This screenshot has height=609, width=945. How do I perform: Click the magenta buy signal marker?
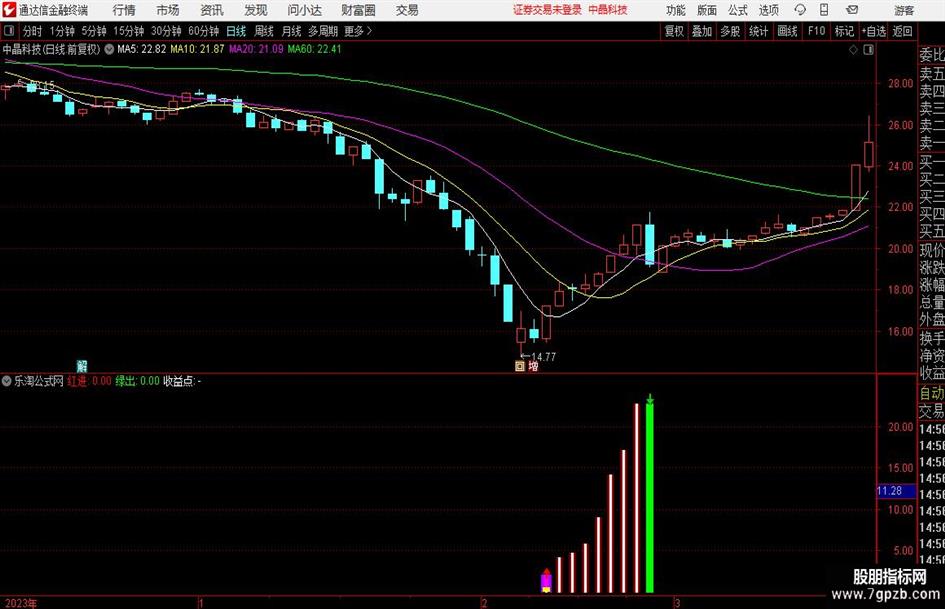[546, 580]
